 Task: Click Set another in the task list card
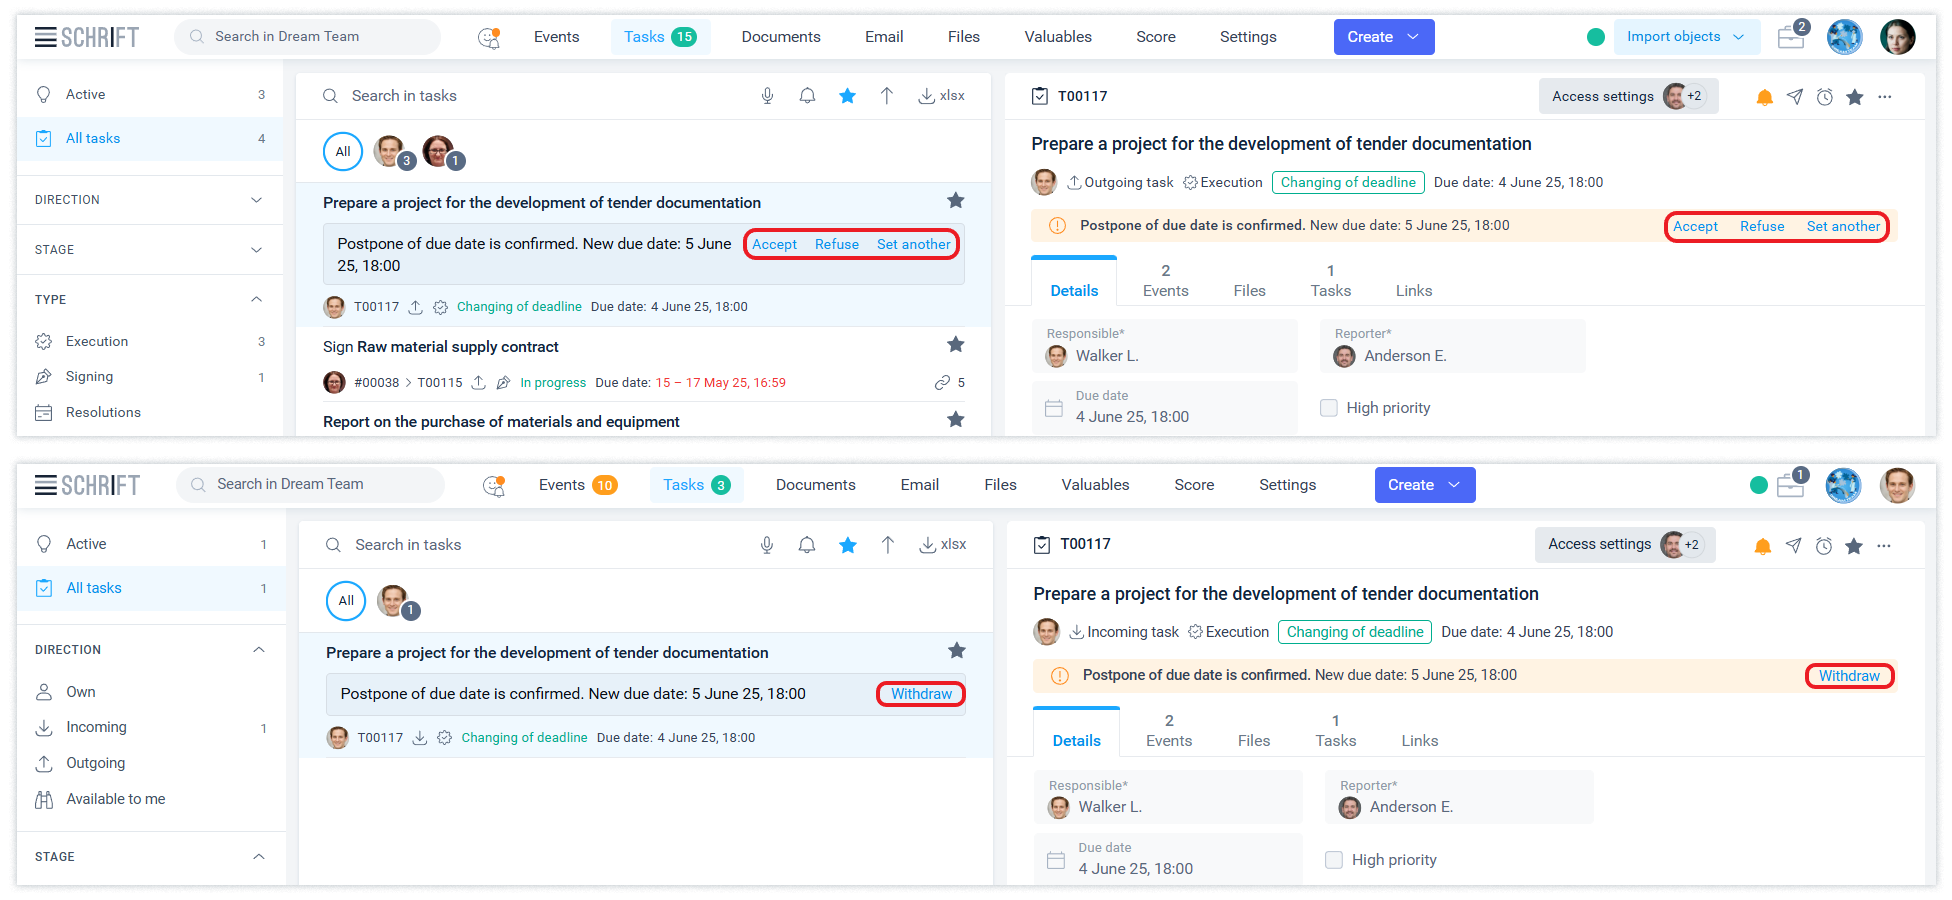coord(913,245)
